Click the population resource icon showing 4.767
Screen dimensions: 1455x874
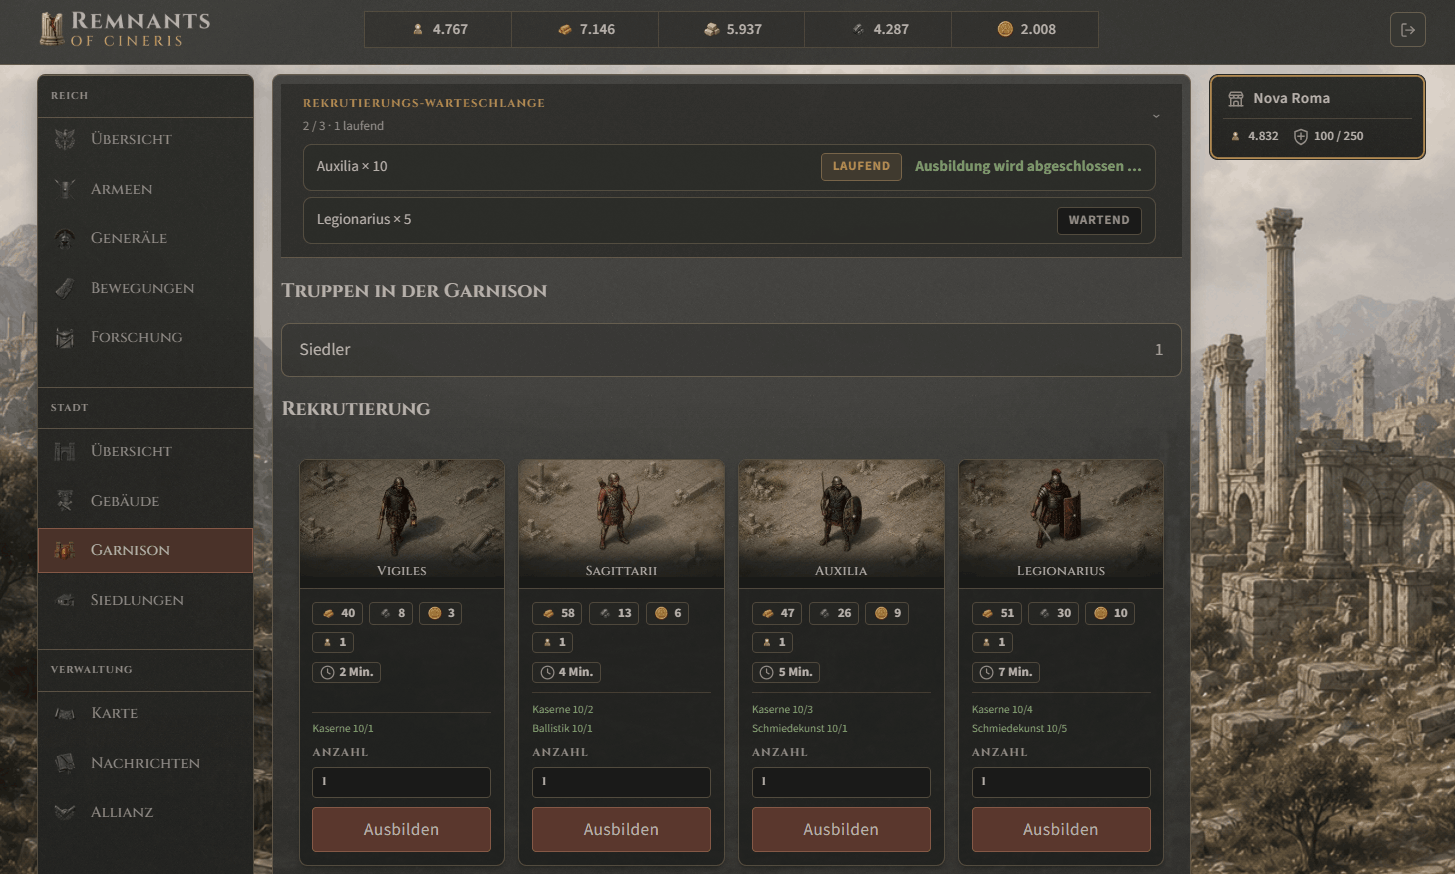click(418, 30)
